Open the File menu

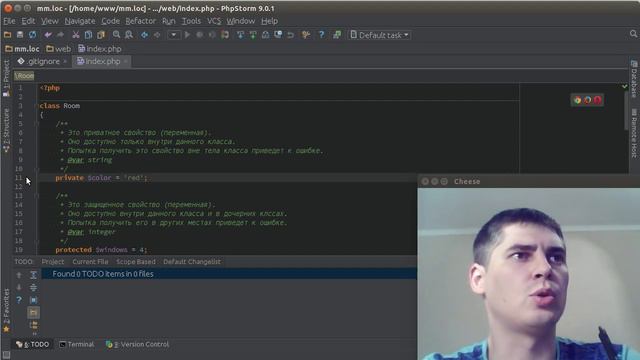9,21
